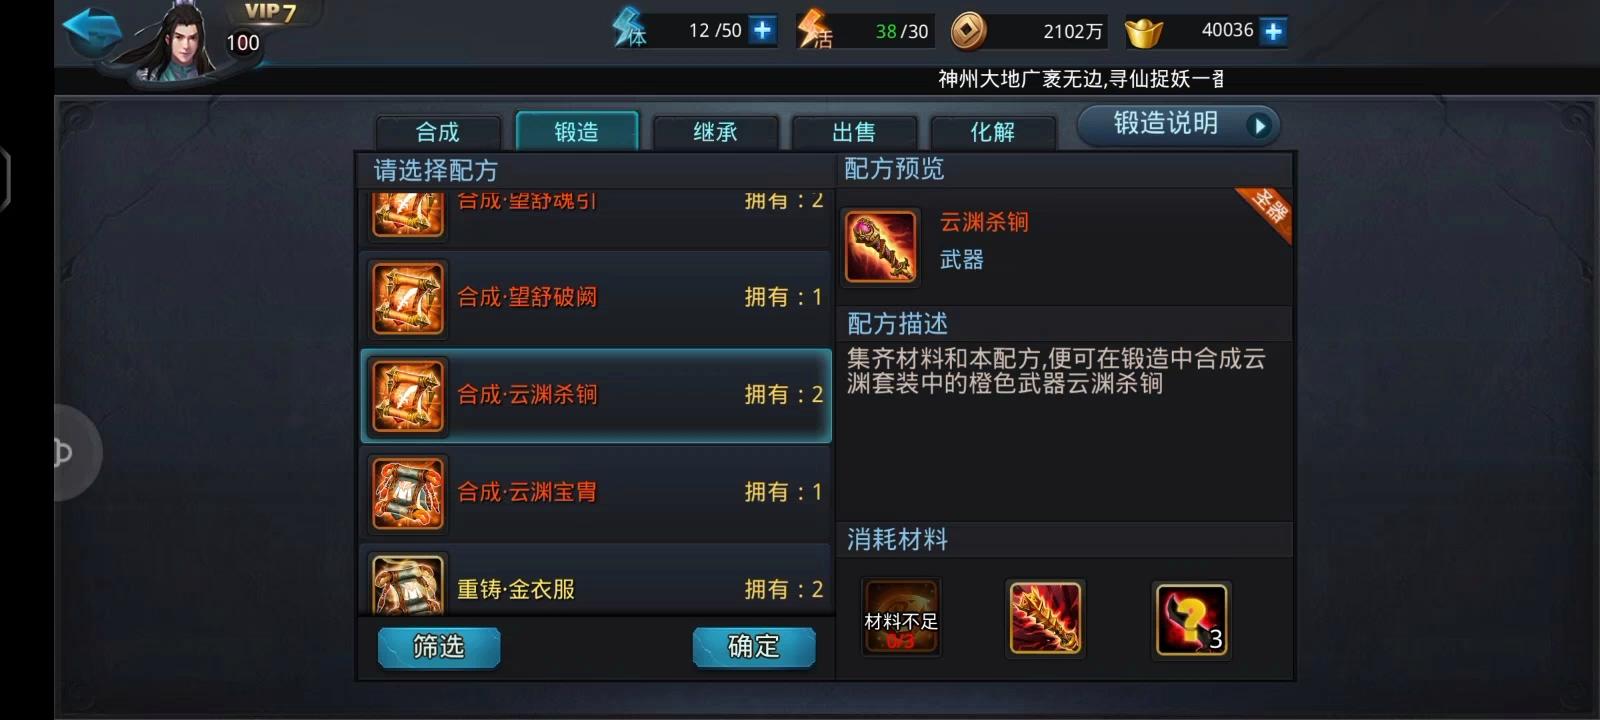Select recipe 合成·望舒破阙
This screenshot has width=1600, height=720.
(x=596, y=298)
